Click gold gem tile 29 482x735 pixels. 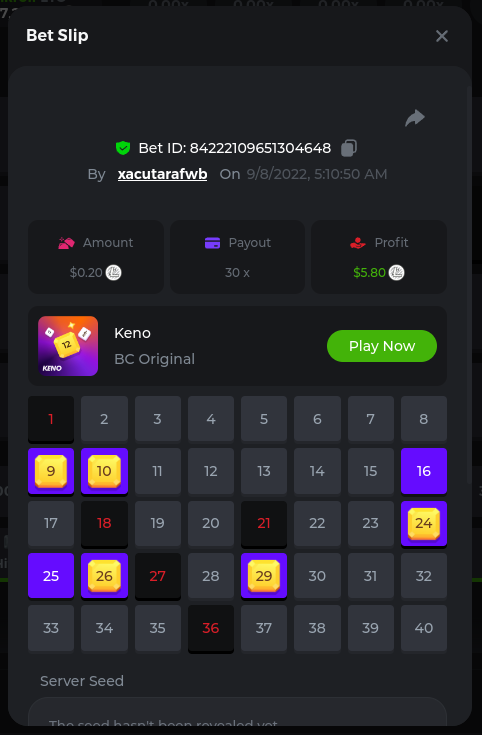click(264, 576)
